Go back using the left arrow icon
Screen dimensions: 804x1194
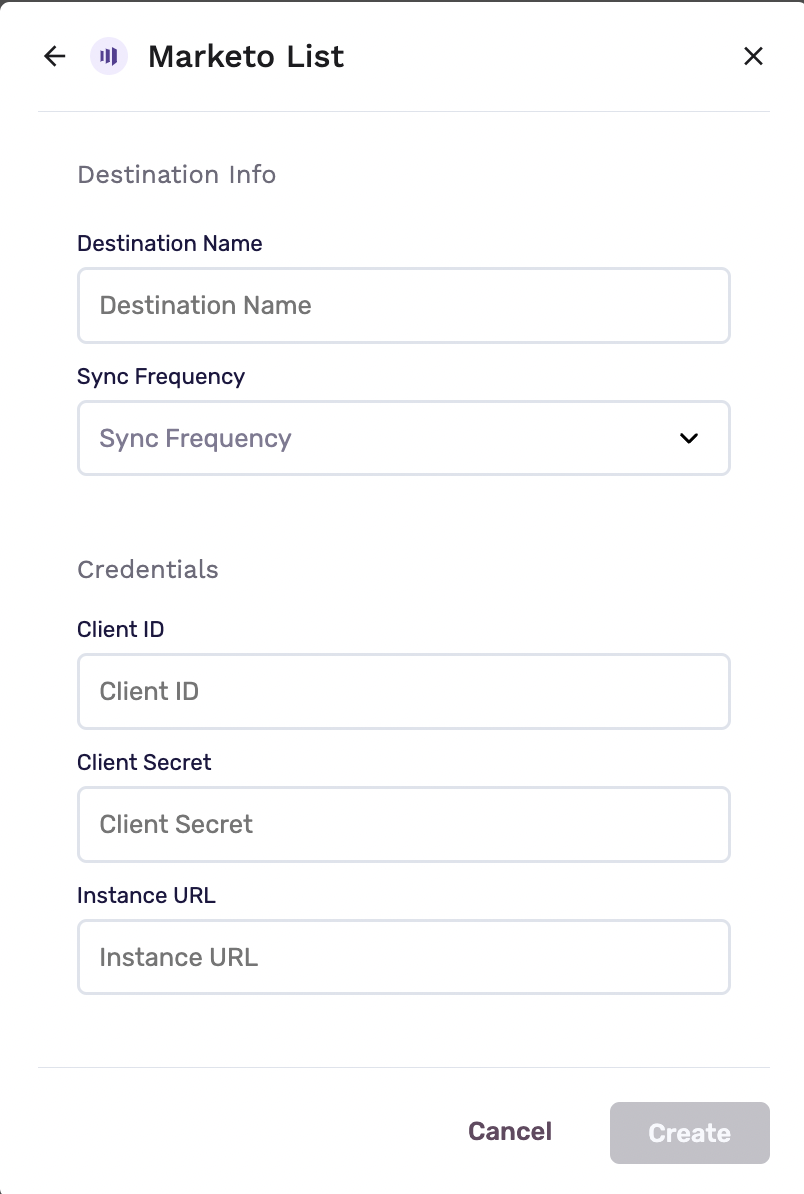coord(55,56)
